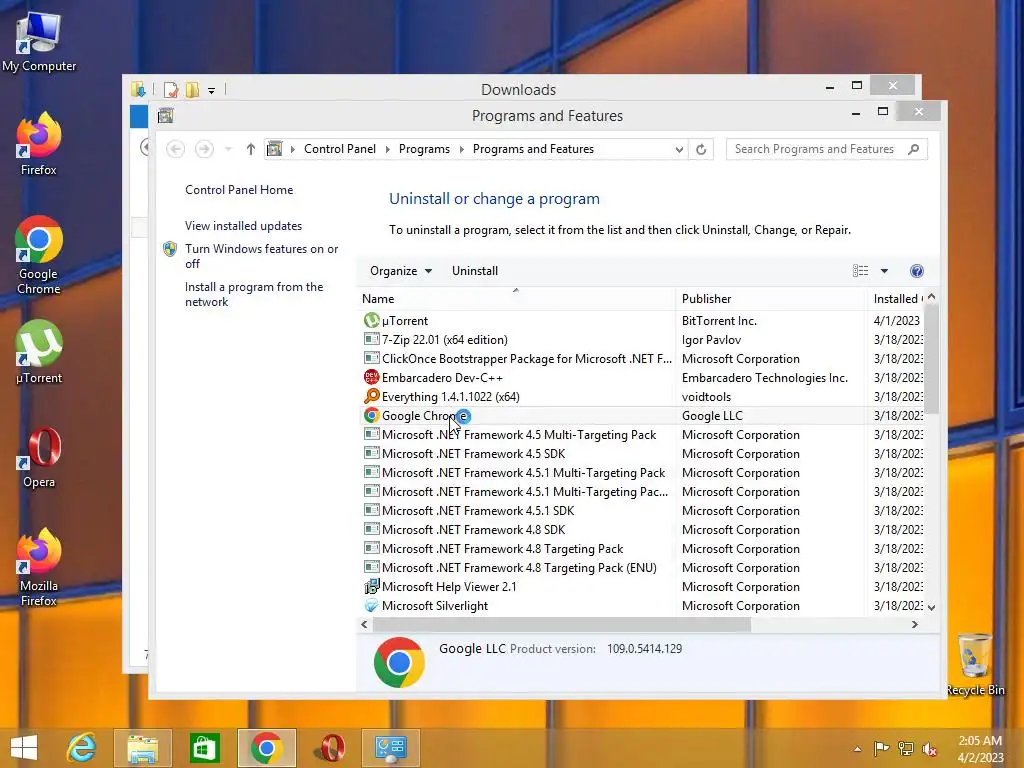Image resolution: width=1024 pixels, height=768 pixels.
Task: Click the Back navigation arrow
Action: coord(175,149)
